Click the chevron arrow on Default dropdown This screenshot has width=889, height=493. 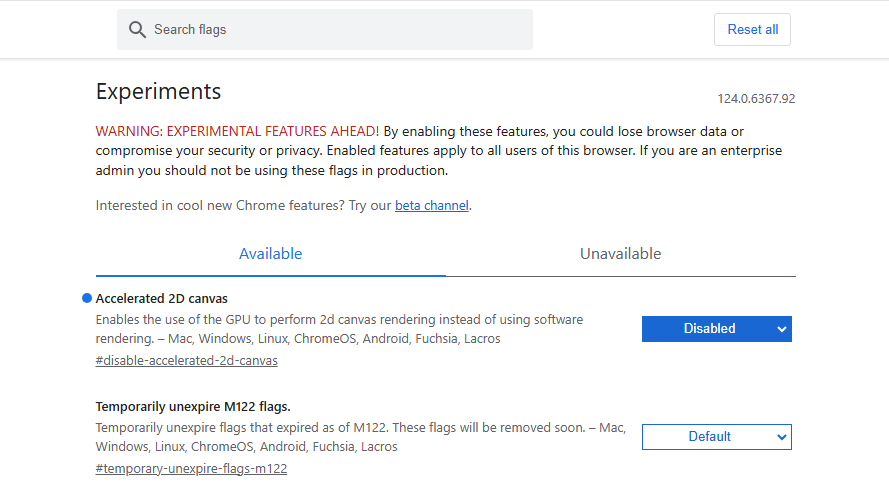coord(781,437)
